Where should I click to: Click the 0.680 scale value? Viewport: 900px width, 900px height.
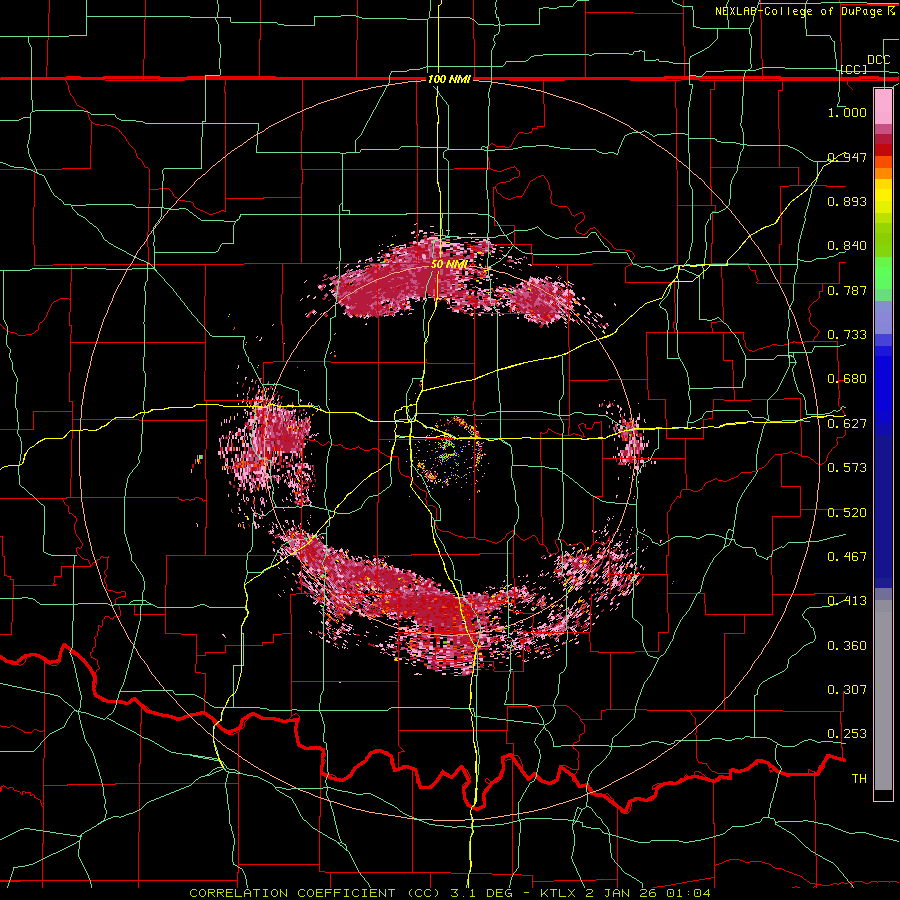pos(847,379)
